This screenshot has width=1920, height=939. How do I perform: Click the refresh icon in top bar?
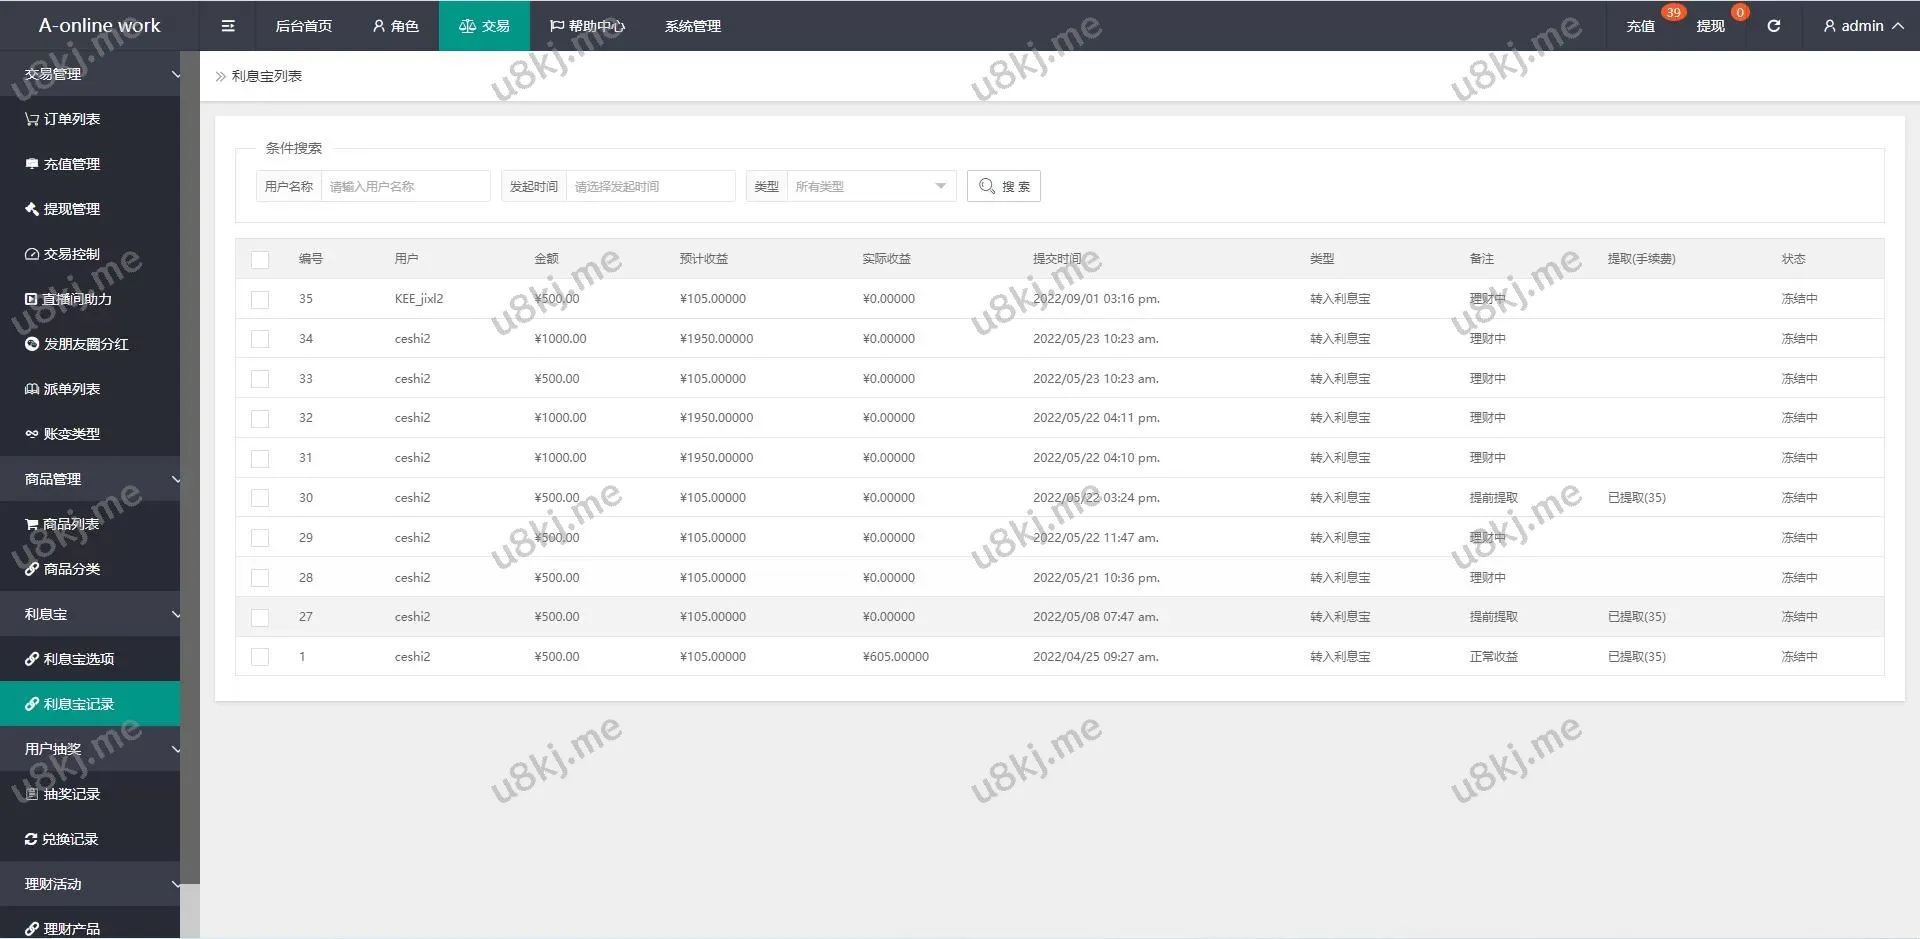click(x=1773, y=26)
